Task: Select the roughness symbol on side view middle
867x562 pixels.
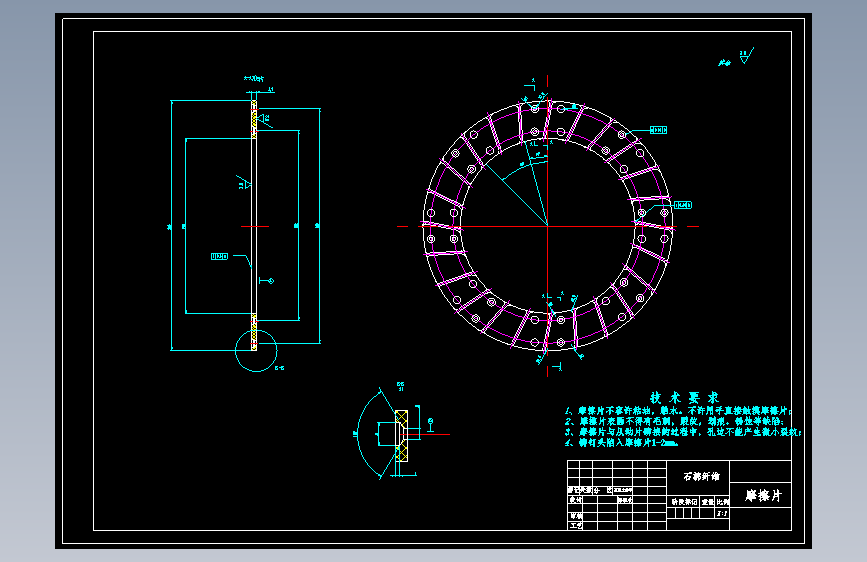Action: (244, 183)
